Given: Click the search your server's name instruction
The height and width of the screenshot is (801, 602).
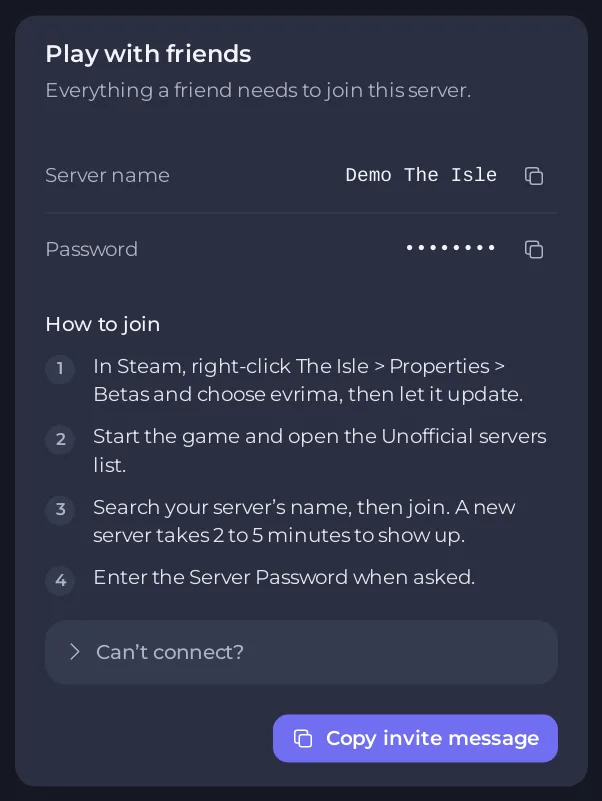Looking at the screenshot, I should pyautogui.click(x=304, y=521).
